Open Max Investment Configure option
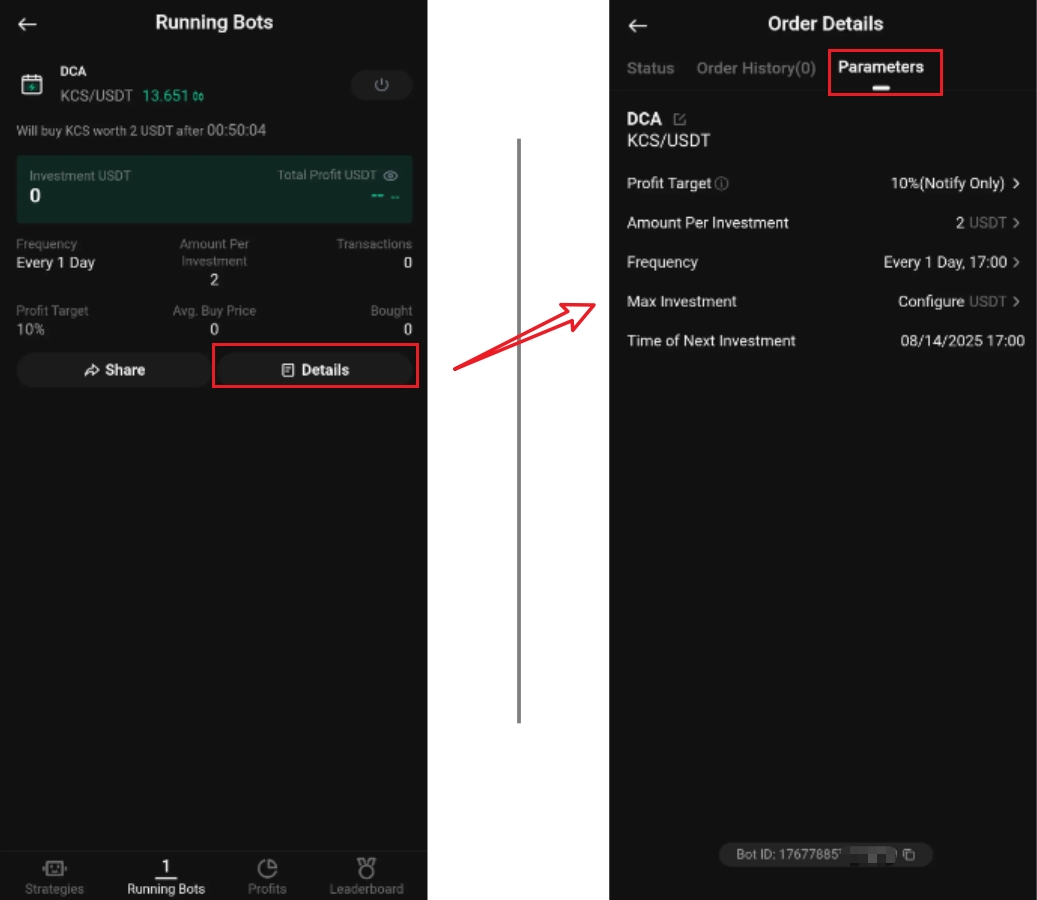Viewport: 1037px width, 900px height. pyautogui.click(x=1016, y=301)
